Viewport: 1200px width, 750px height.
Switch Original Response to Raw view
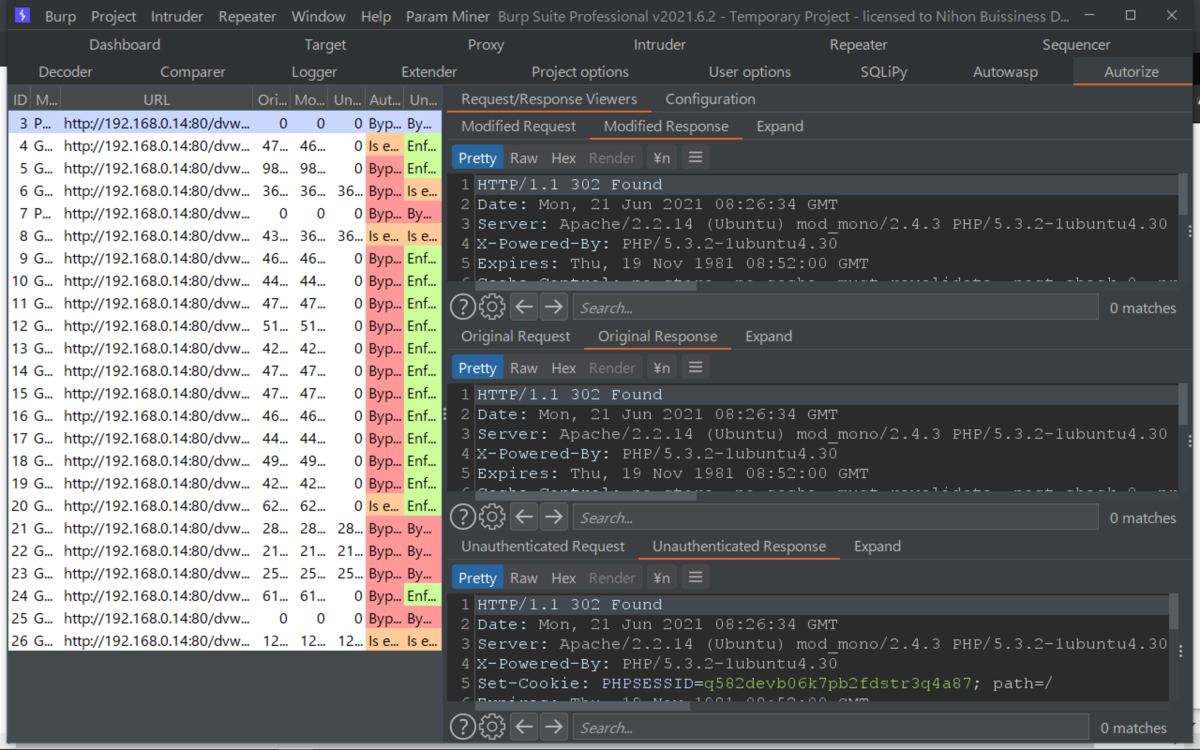click(524, 368)
